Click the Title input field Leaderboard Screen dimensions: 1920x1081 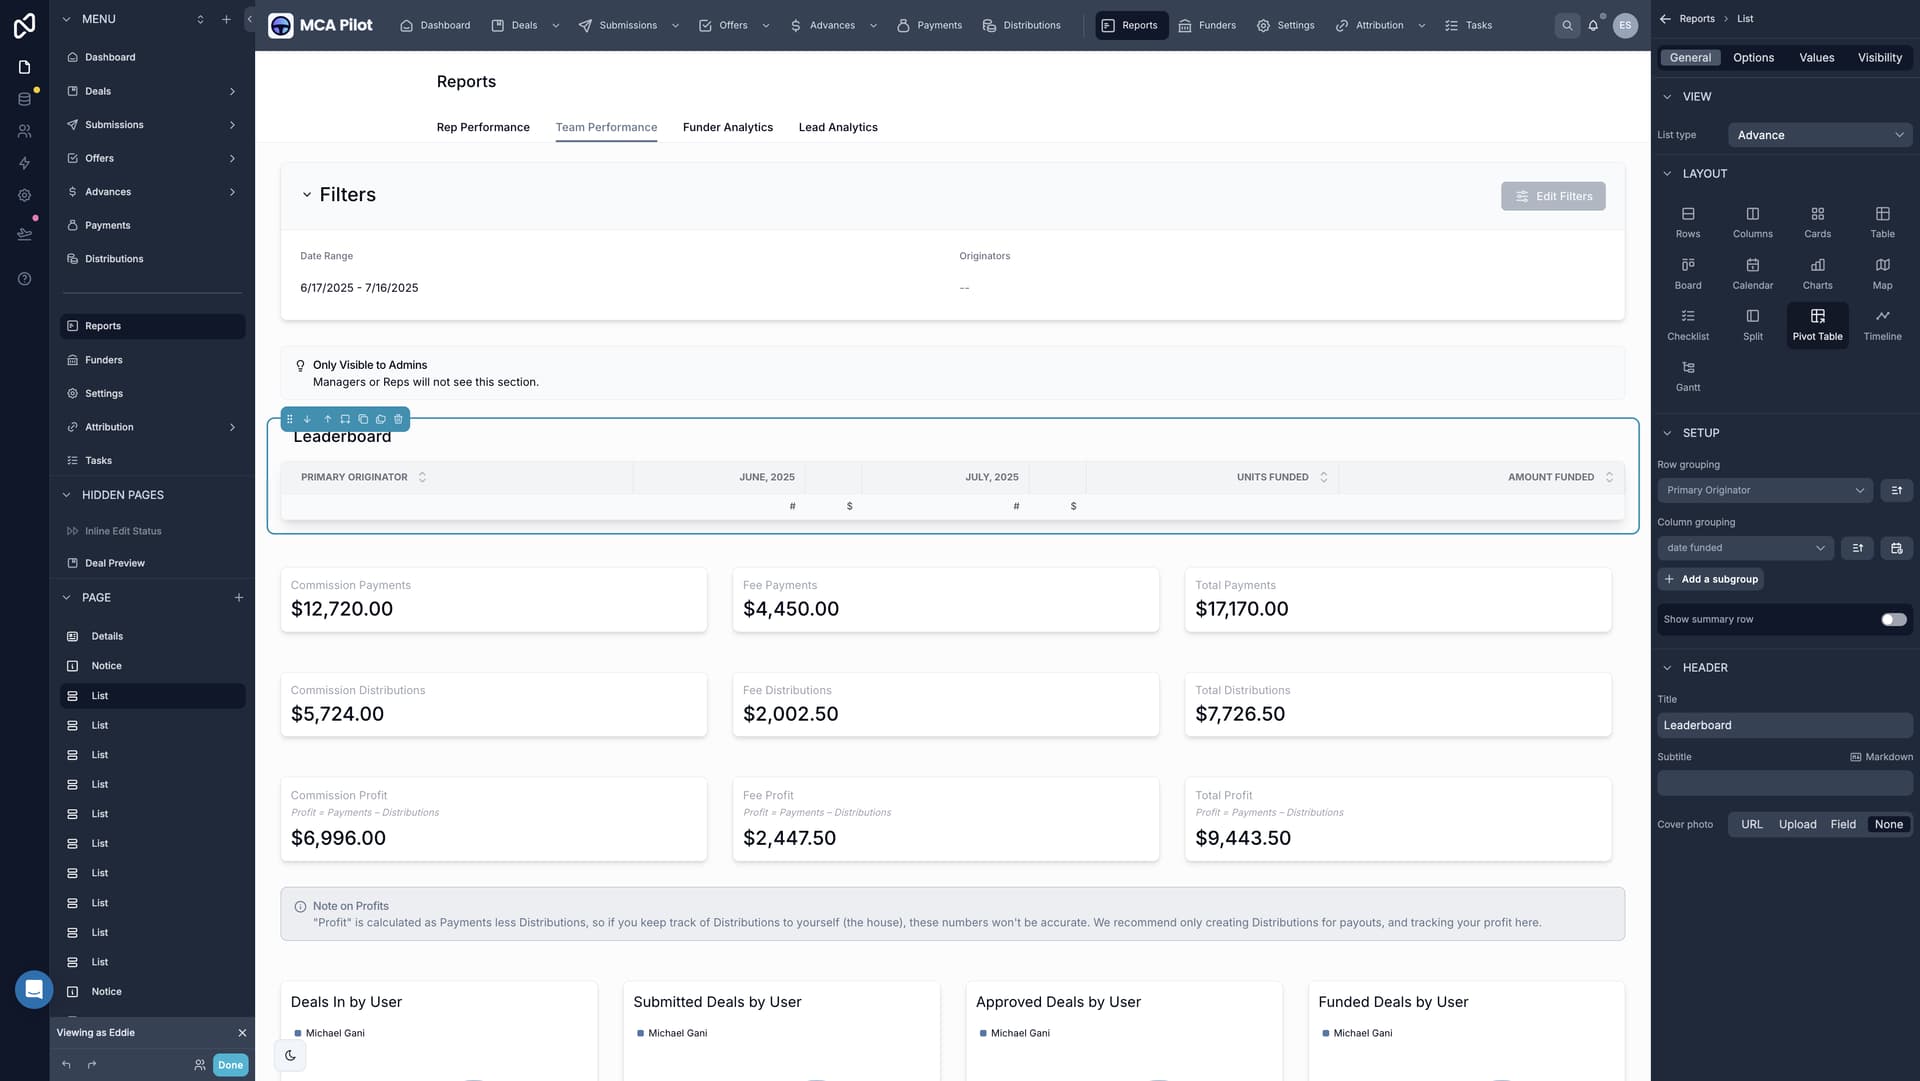tap(1784, 726)
